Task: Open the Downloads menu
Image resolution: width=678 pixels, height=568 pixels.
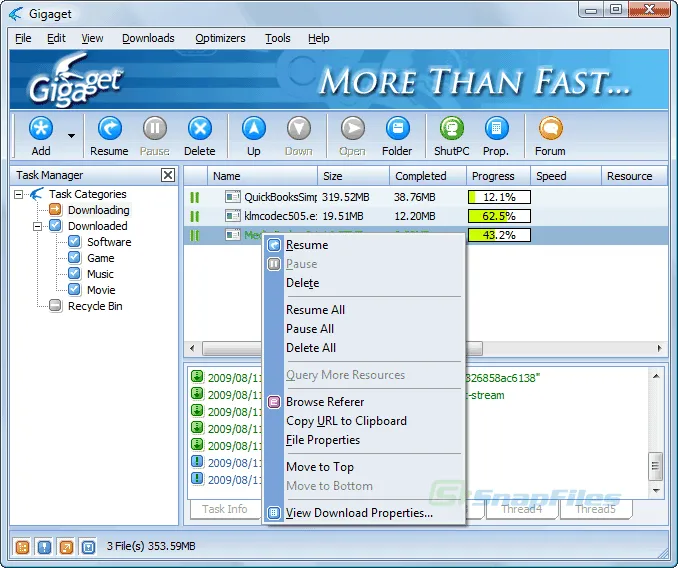Action: (148, 38)
